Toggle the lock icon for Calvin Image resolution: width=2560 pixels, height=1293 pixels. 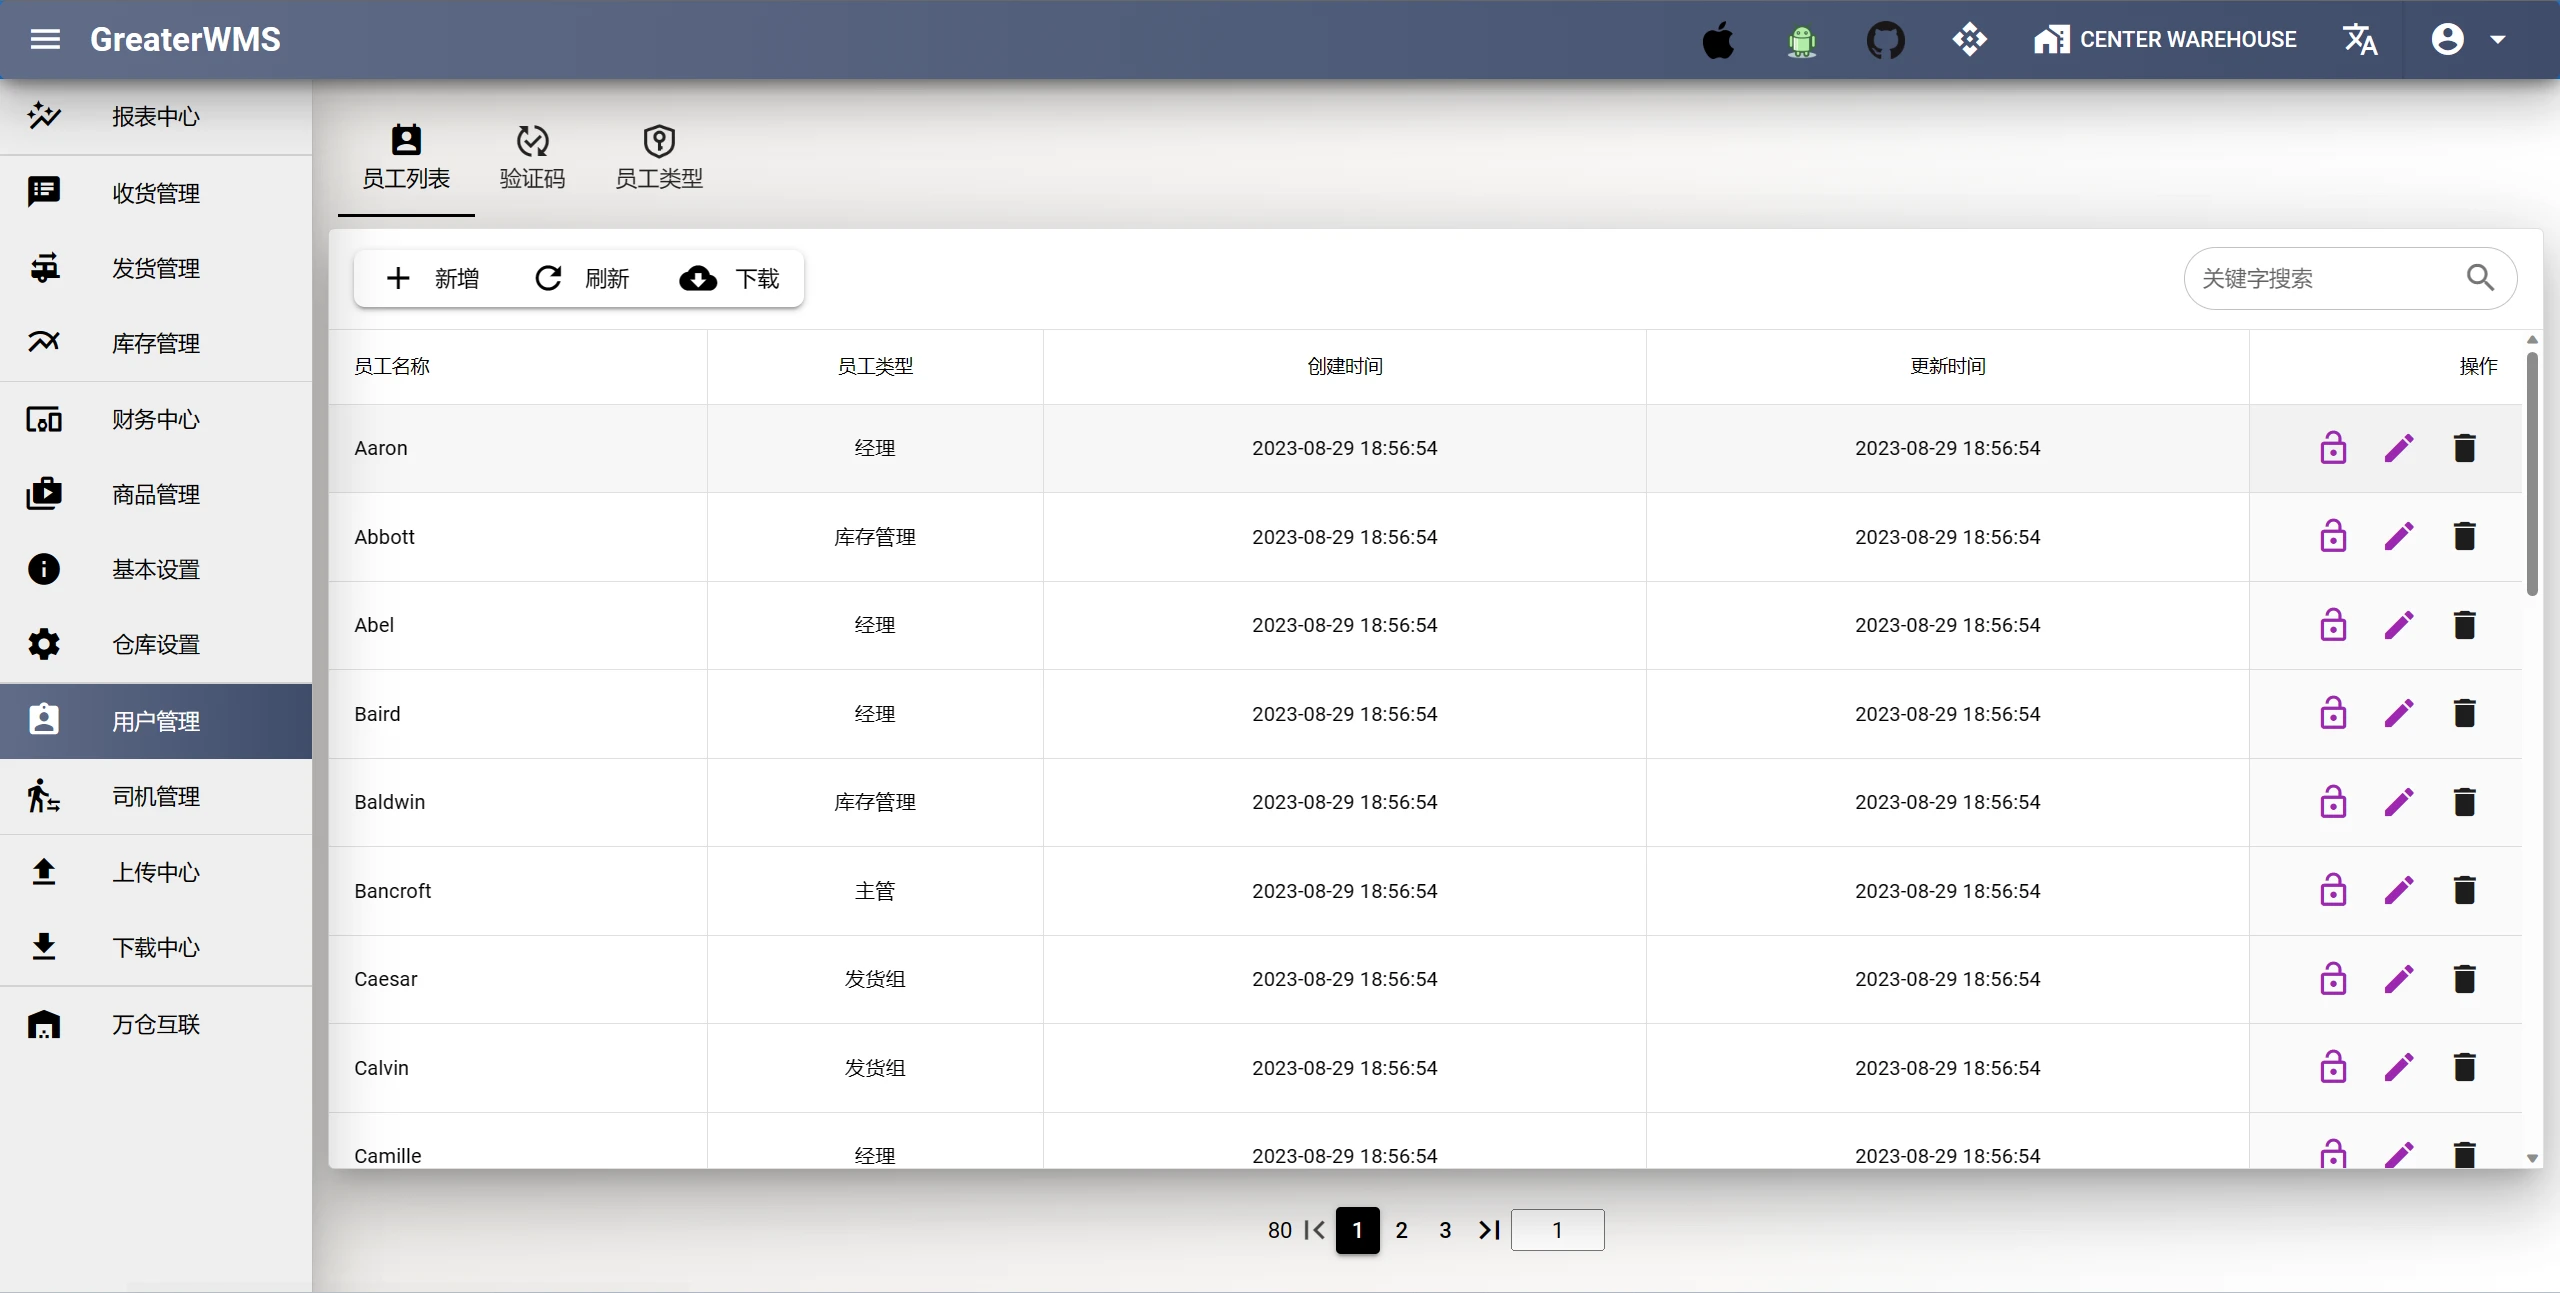coord(2333,1068)
